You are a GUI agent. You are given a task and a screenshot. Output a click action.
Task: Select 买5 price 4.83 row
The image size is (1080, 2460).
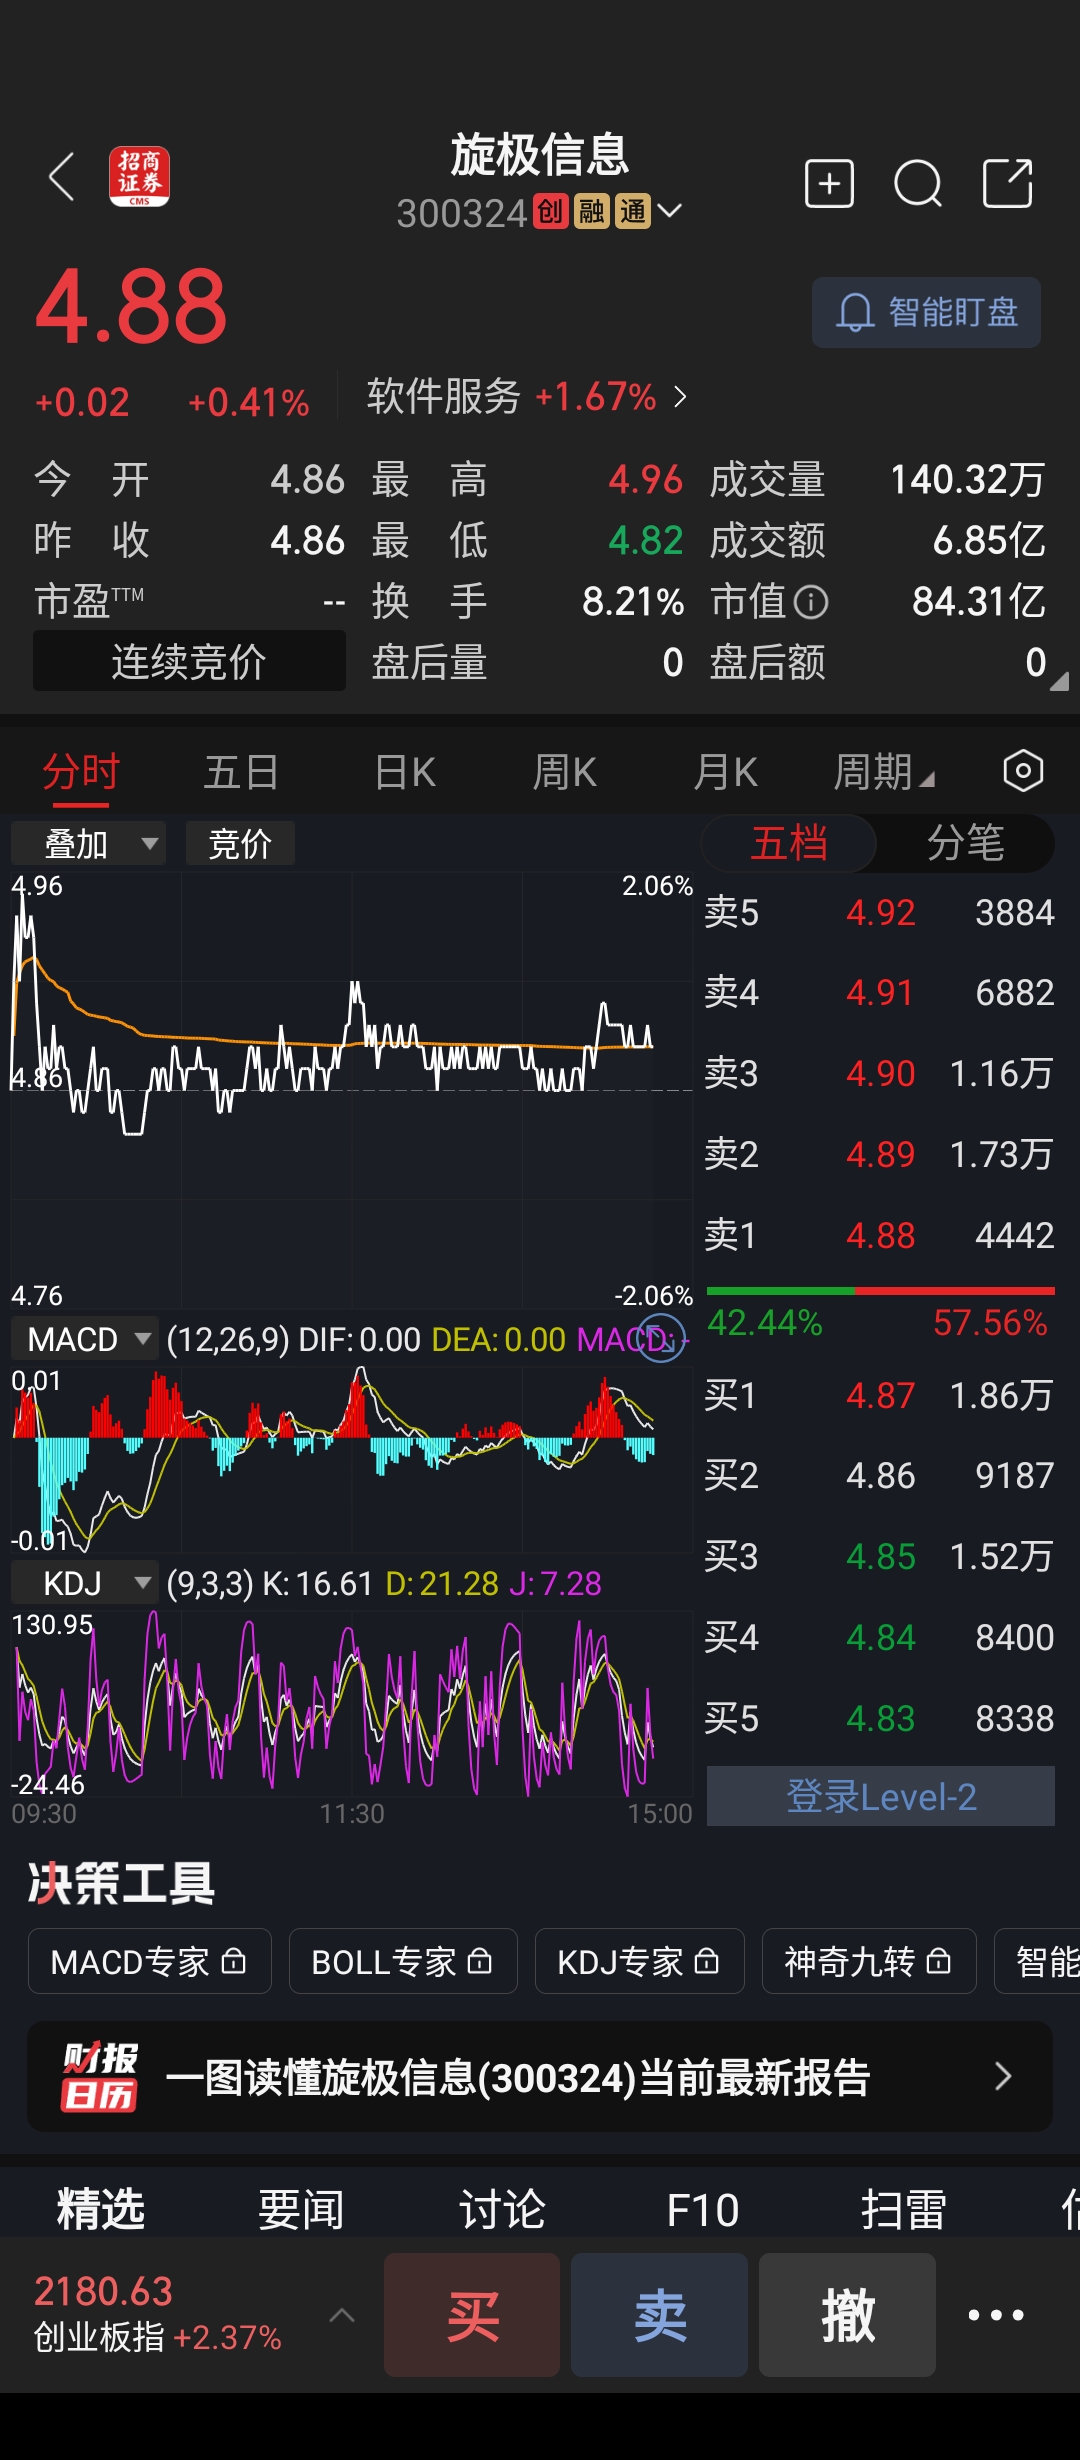click(x=880, y=1718)
